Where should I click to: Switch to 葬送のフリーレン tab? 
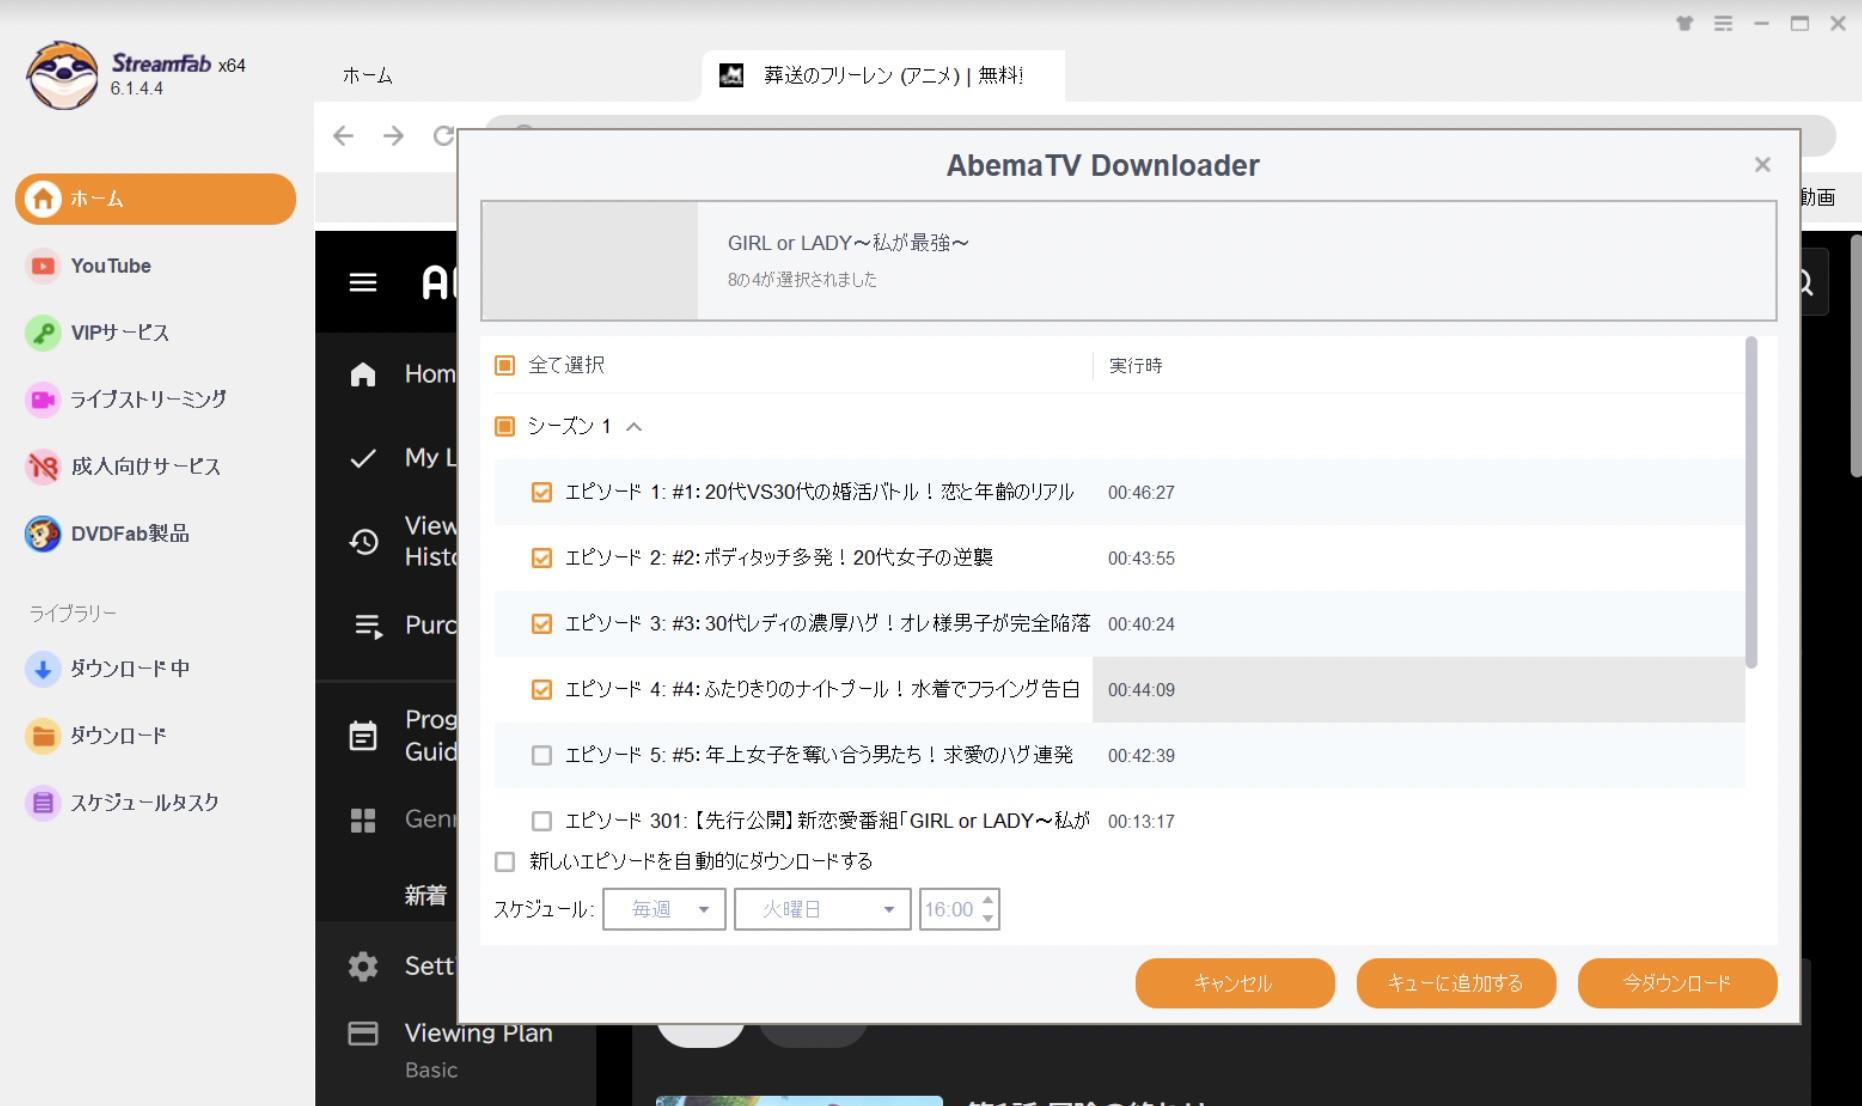click(883, 76)
